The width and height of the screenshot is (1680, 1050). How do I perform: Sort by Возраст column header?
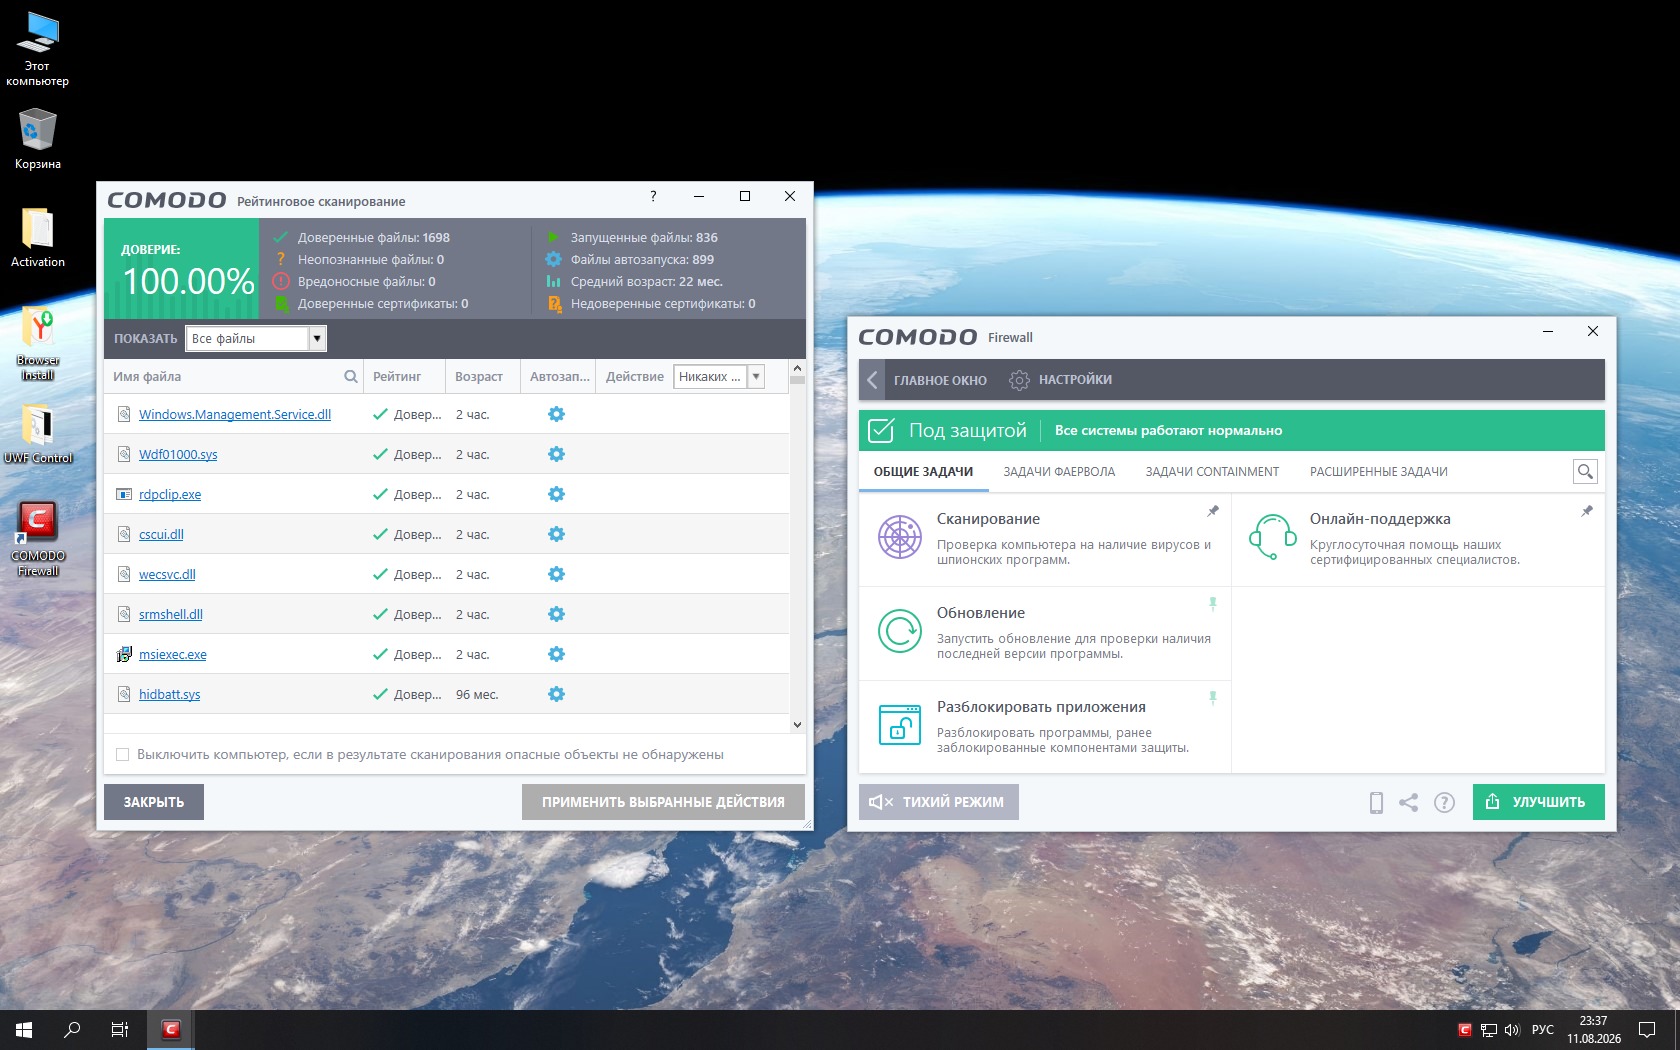483,377
